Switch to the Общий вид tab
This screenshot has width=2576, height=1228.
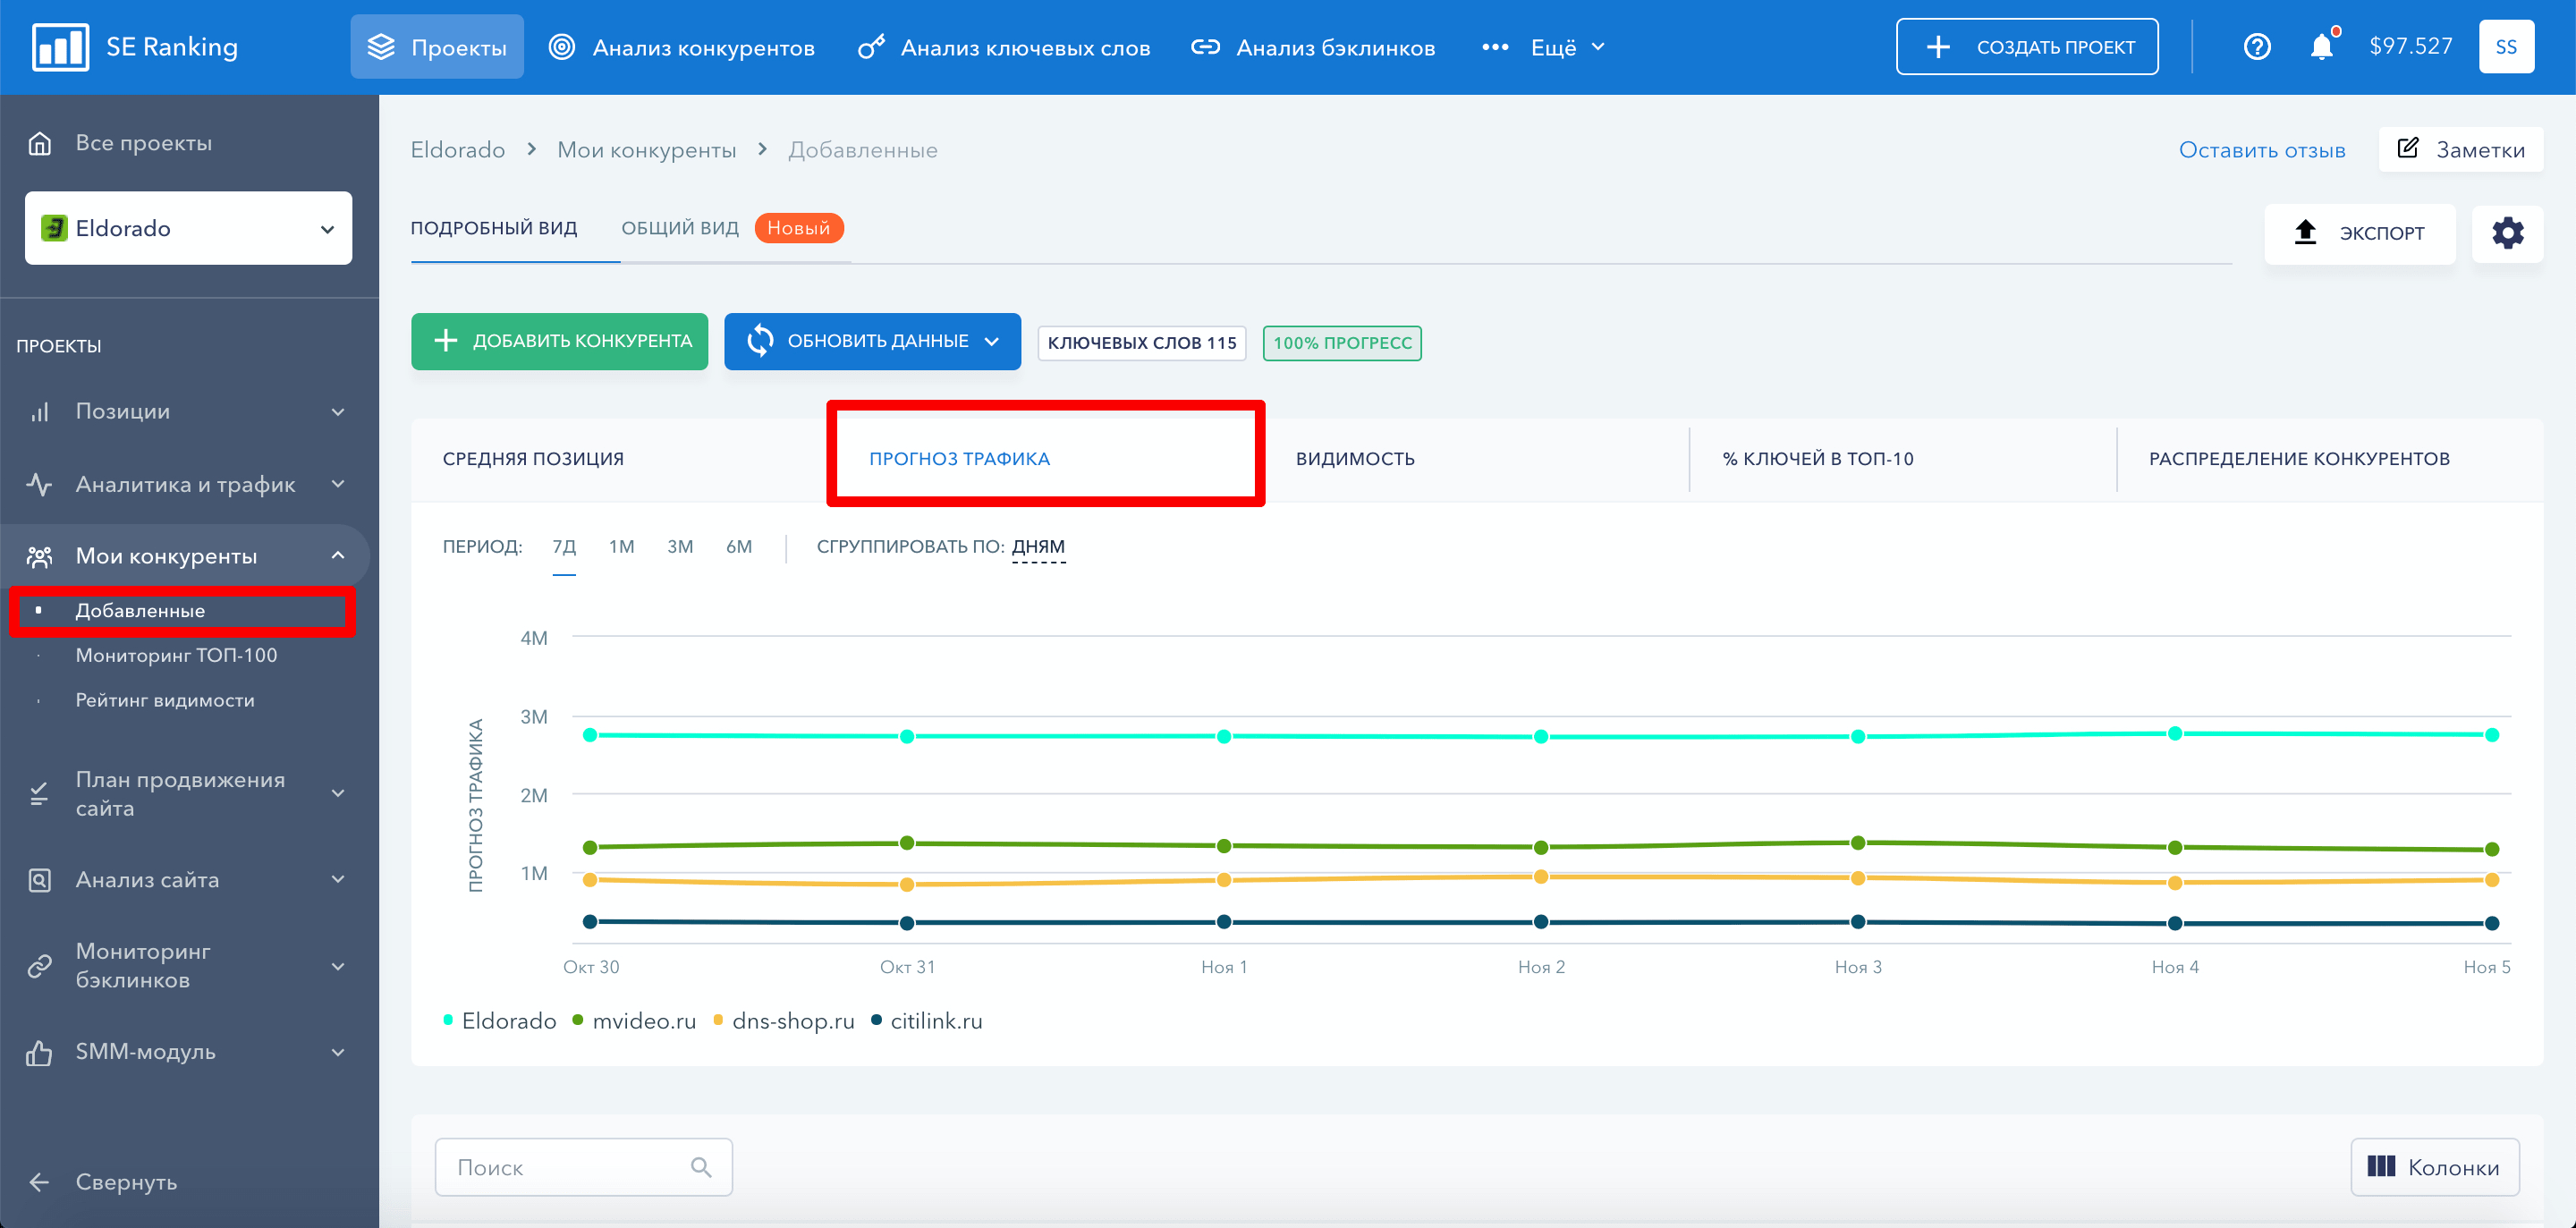(680, 228)
